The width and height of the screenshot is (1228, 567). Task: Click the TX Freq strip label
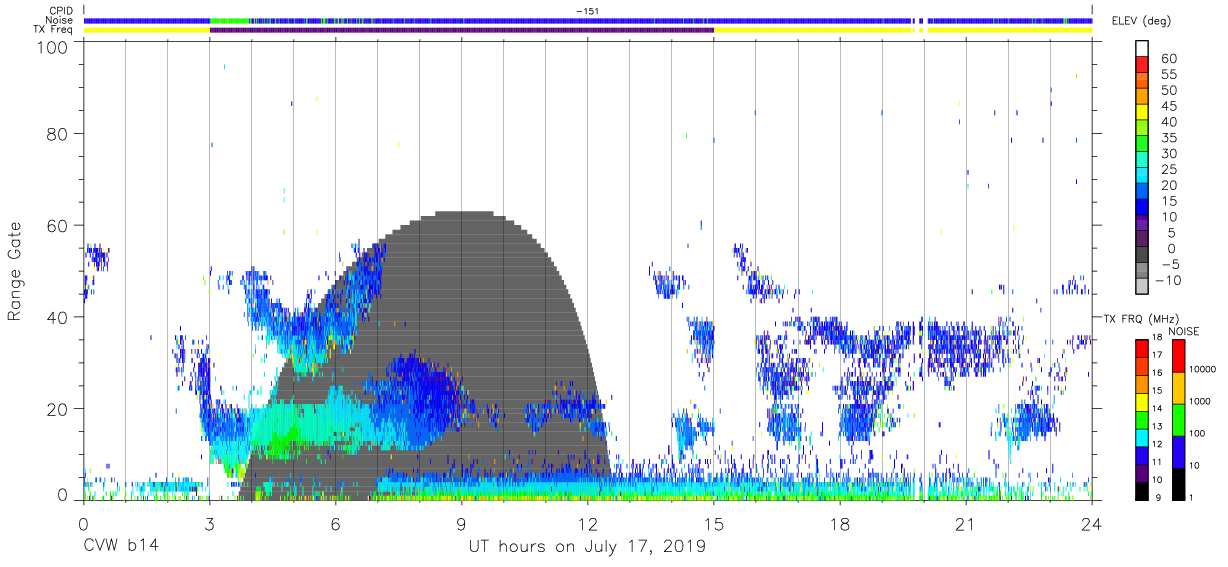point(53,30)
